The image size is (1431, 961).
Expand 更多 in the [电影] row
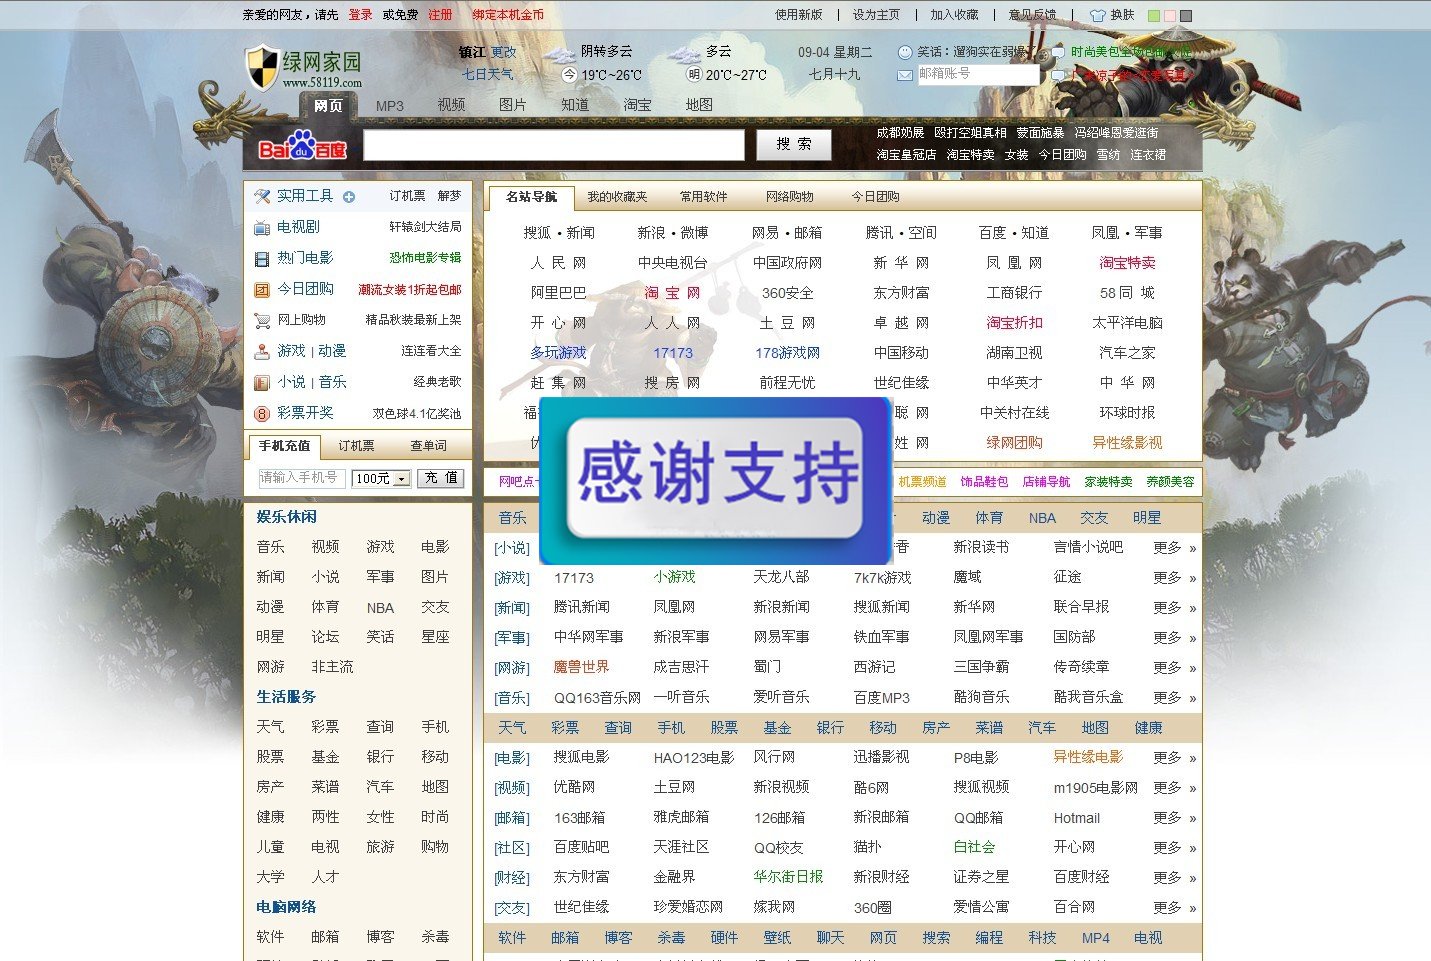1175,758
